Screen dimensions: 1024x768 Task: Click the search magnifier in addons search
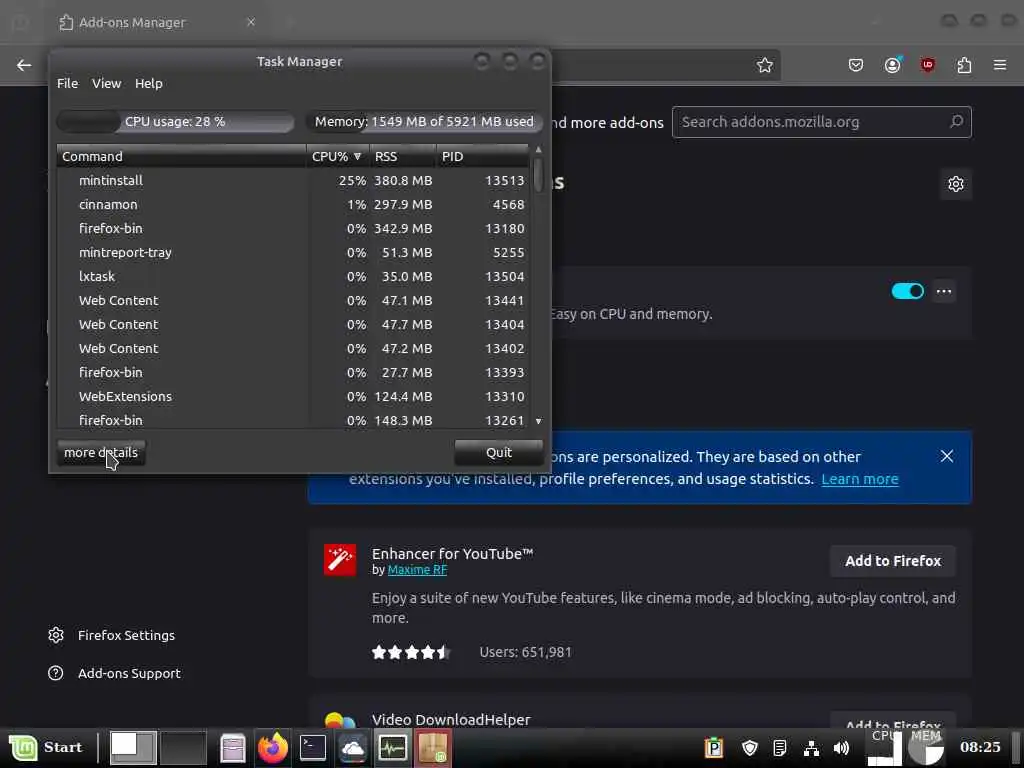pos(956,121)
